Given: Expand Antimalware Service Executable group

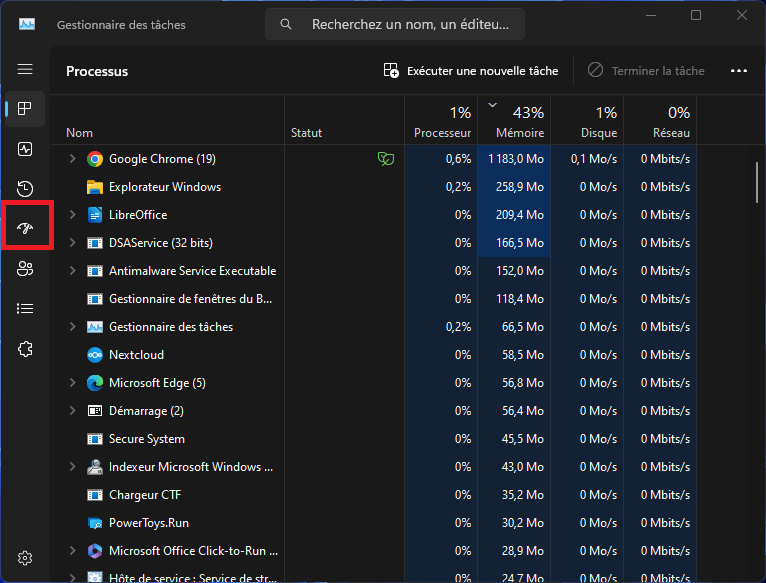Looking at the screenshot, I should click(x=72, y=271).
